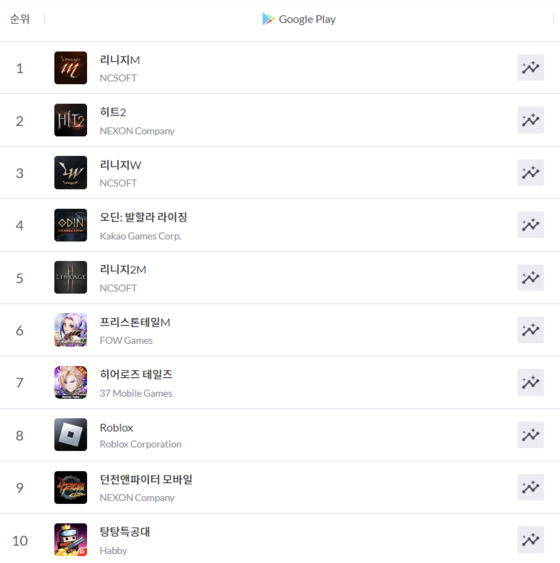Image resolution: width=560 pixels, height=563 pixels.
Task: Click the 순위 rank column header
Action: 20,19
